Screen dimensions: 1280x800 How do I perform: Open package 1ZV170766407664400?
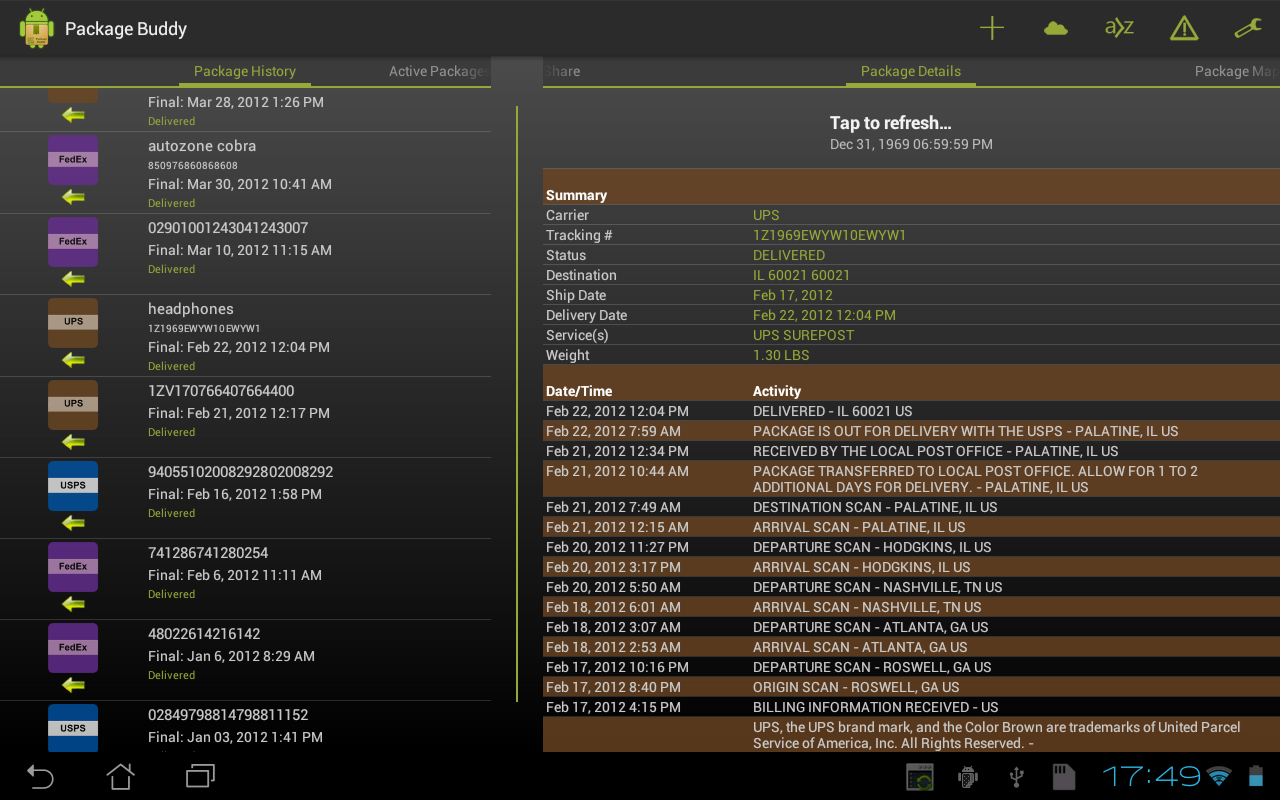[245, 418]
